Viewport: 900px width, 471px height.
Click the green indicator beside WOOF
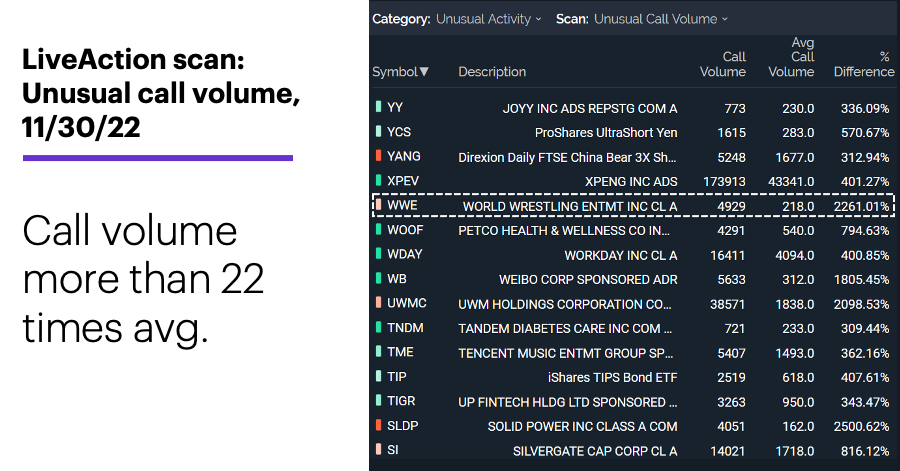point(378,229)
